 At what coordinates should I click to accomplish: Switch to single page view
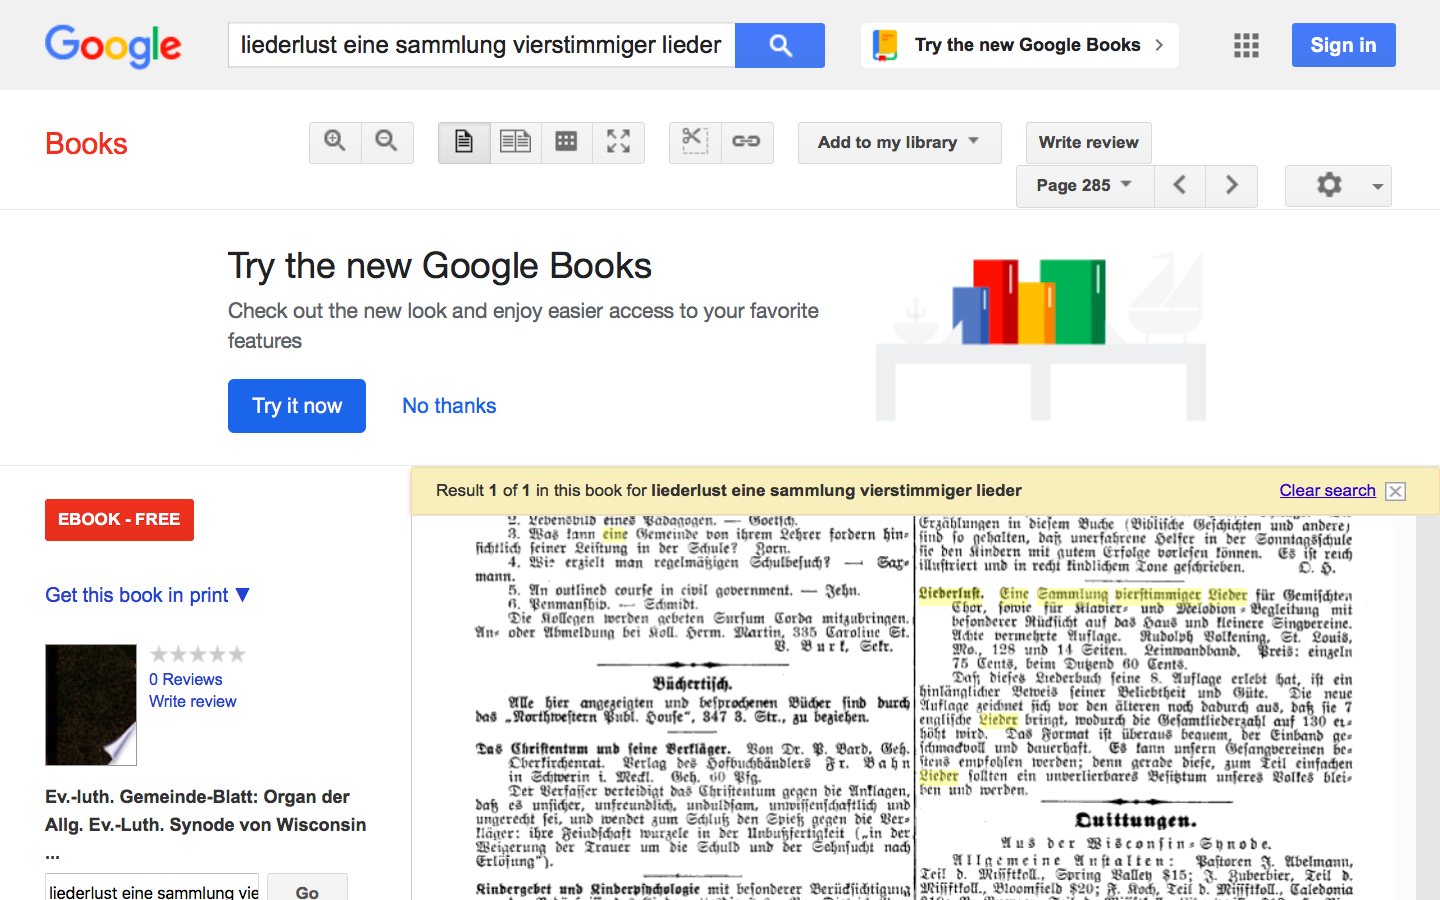[x=464, y=142]
